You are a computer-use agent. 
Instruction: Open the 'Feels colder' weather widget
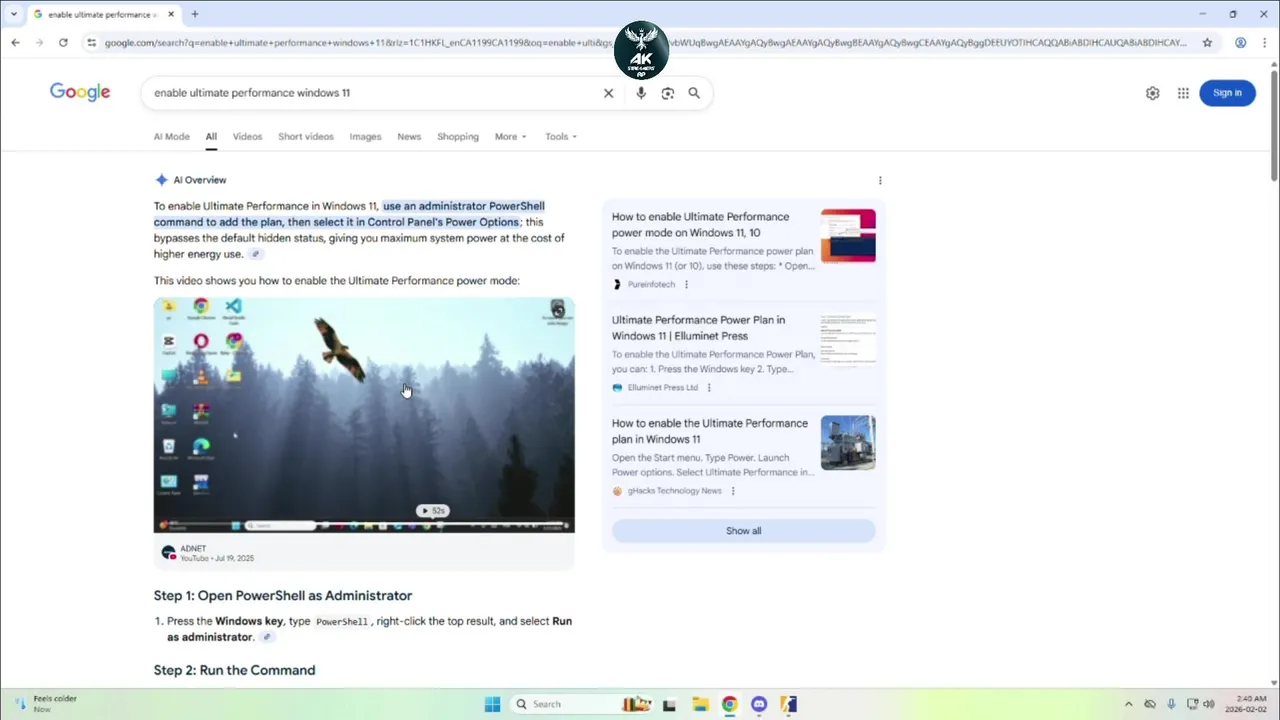(45, 704)
